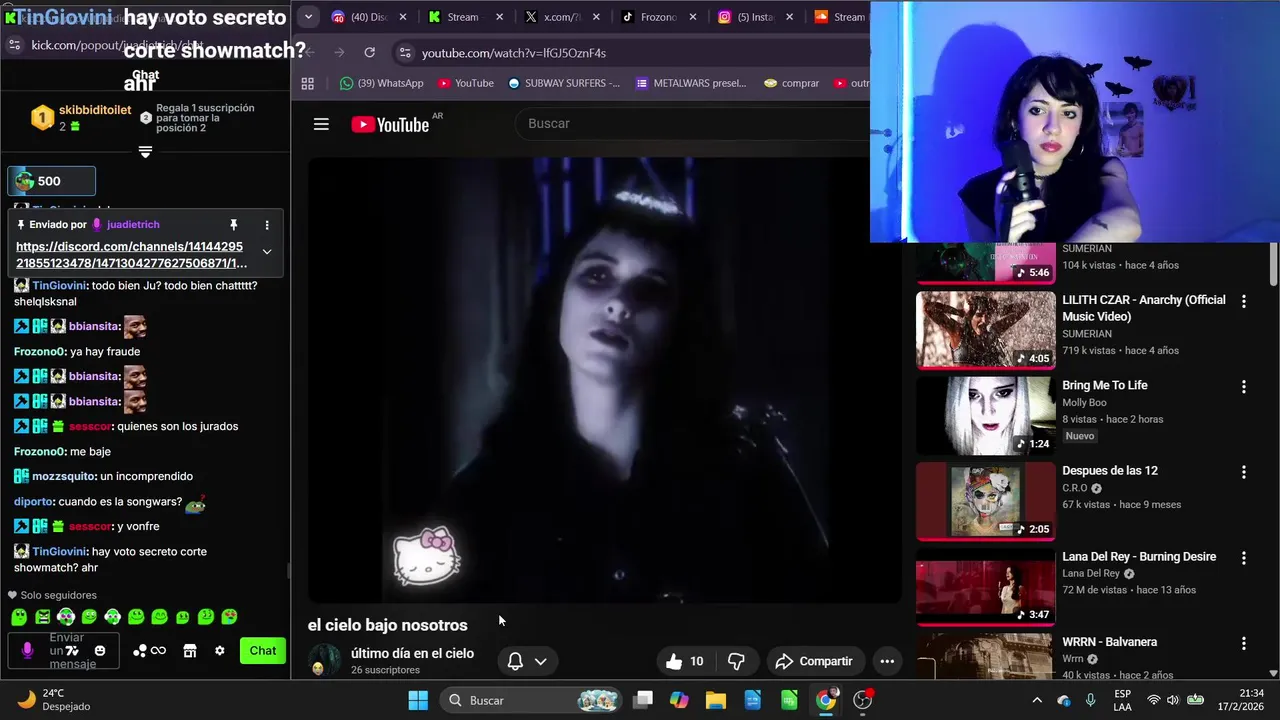This screenshot has width=1280, height=720.
Task: Open the LILITH CZAR Anarchy thumbnail
Action: pyautogui.click(x=986, y=330)
